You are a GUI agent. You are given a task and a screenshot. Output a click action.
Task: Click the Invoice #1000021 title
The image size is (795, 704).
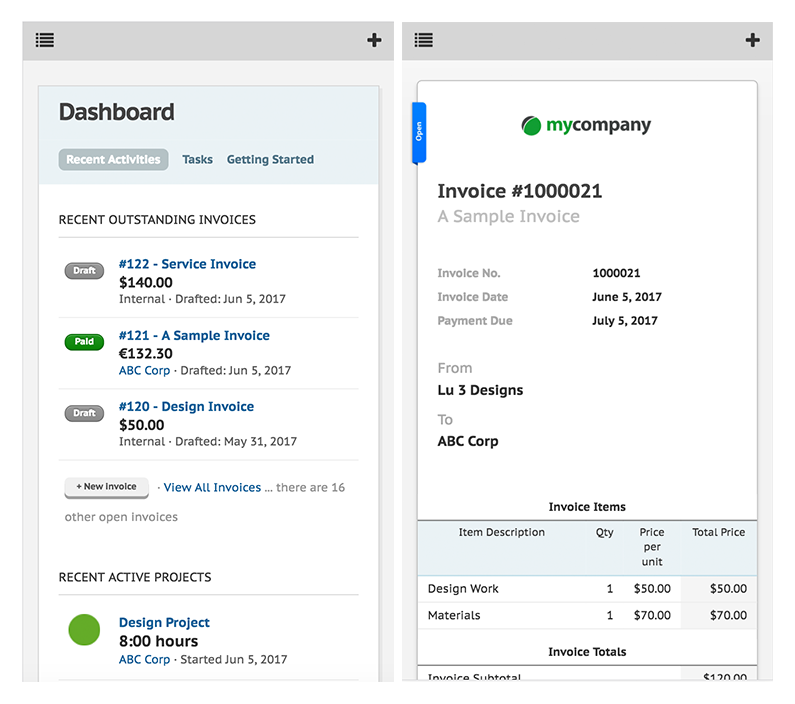(520, 191)
